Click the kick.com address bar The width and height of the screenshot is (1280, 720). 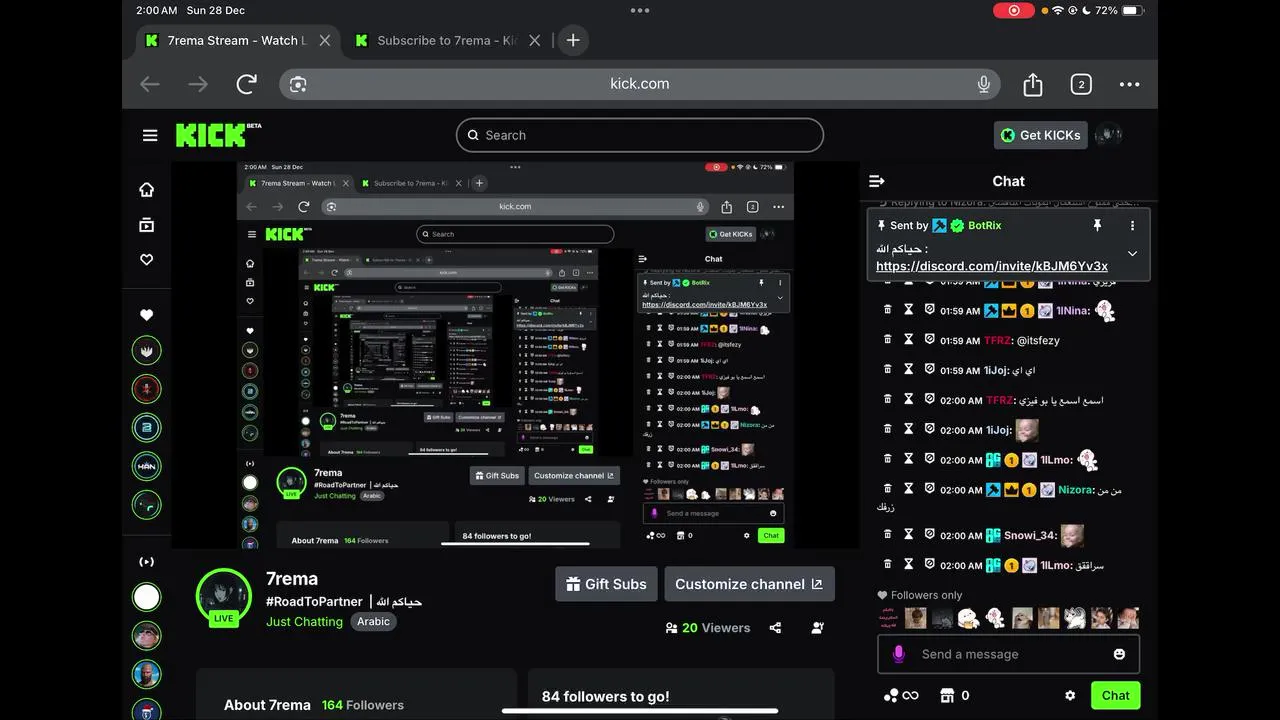[640, 84]
